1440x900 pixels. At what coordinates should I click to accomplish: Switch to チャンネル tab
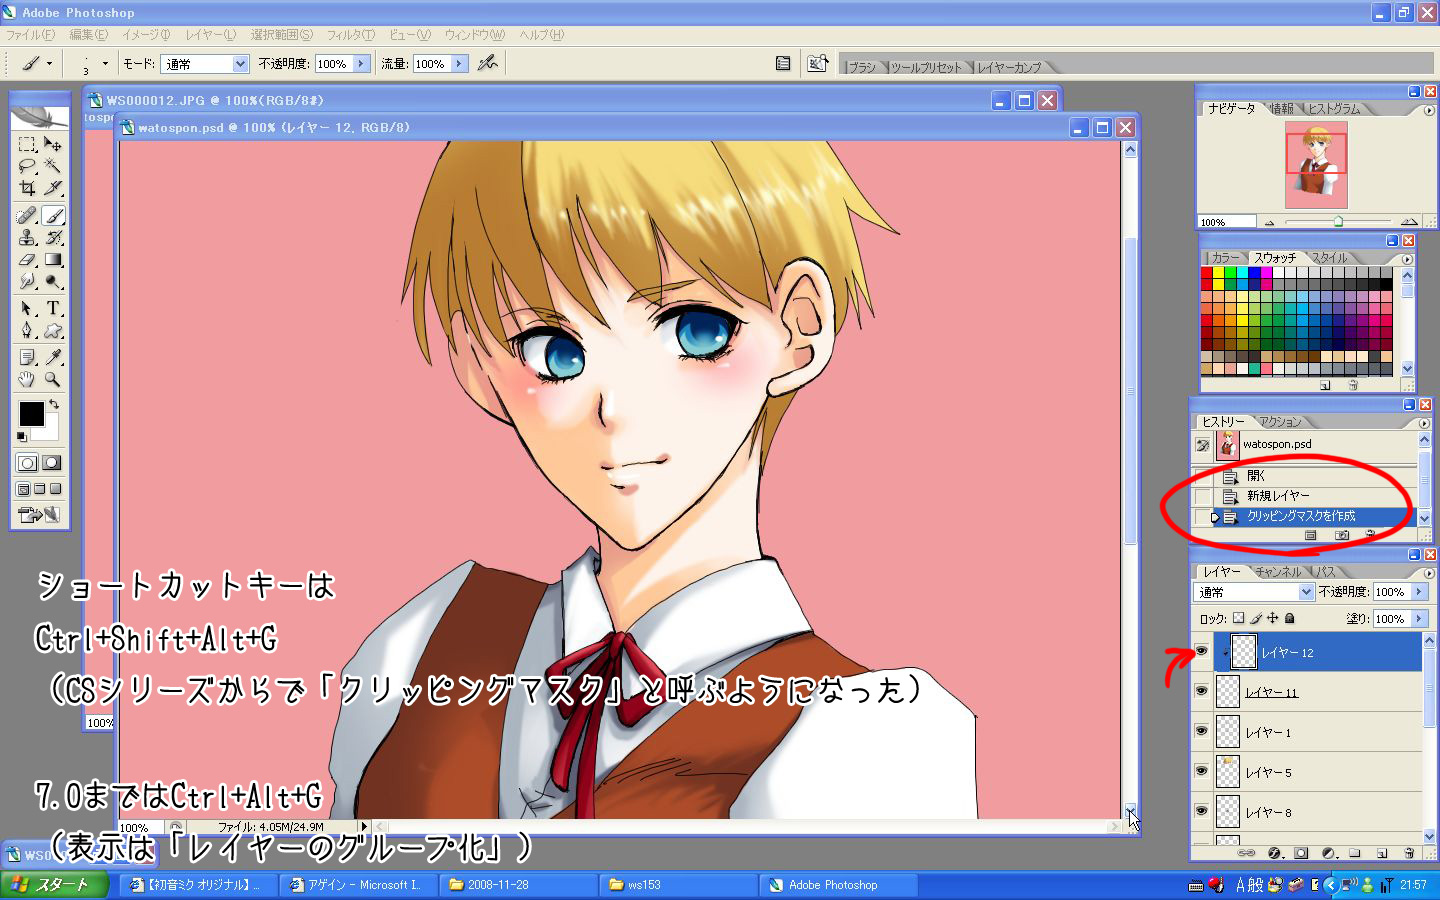(1279, 572)
